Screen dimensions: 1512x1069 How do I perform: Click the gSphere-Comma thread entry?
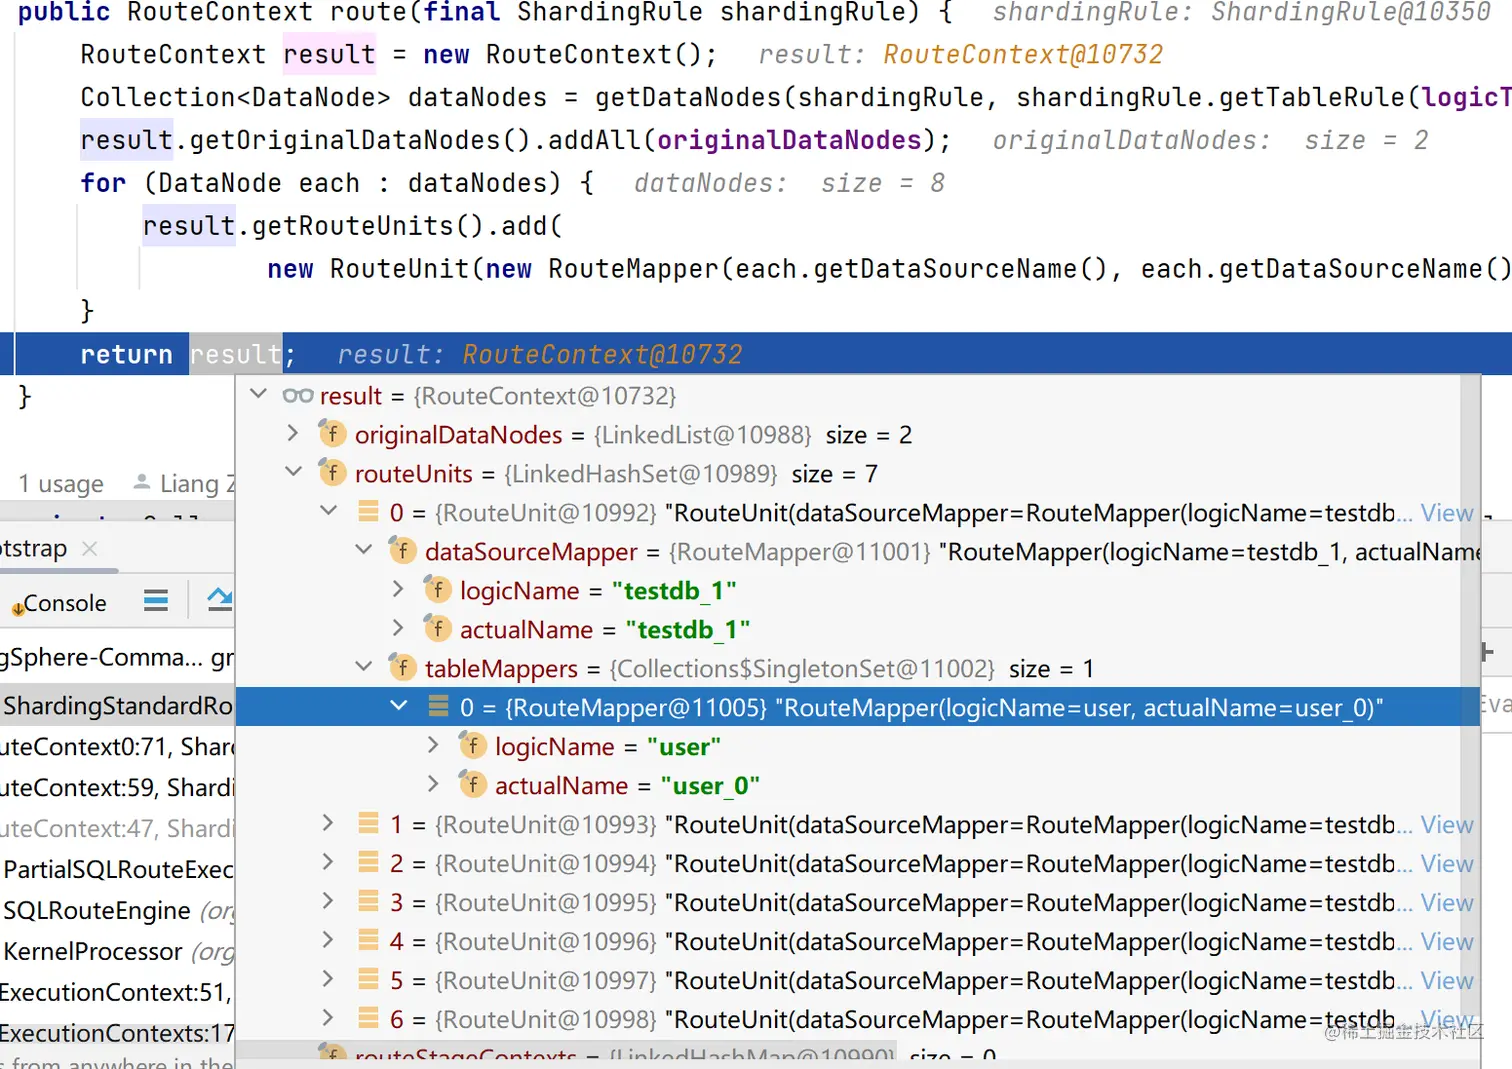(x=117, y=657)
